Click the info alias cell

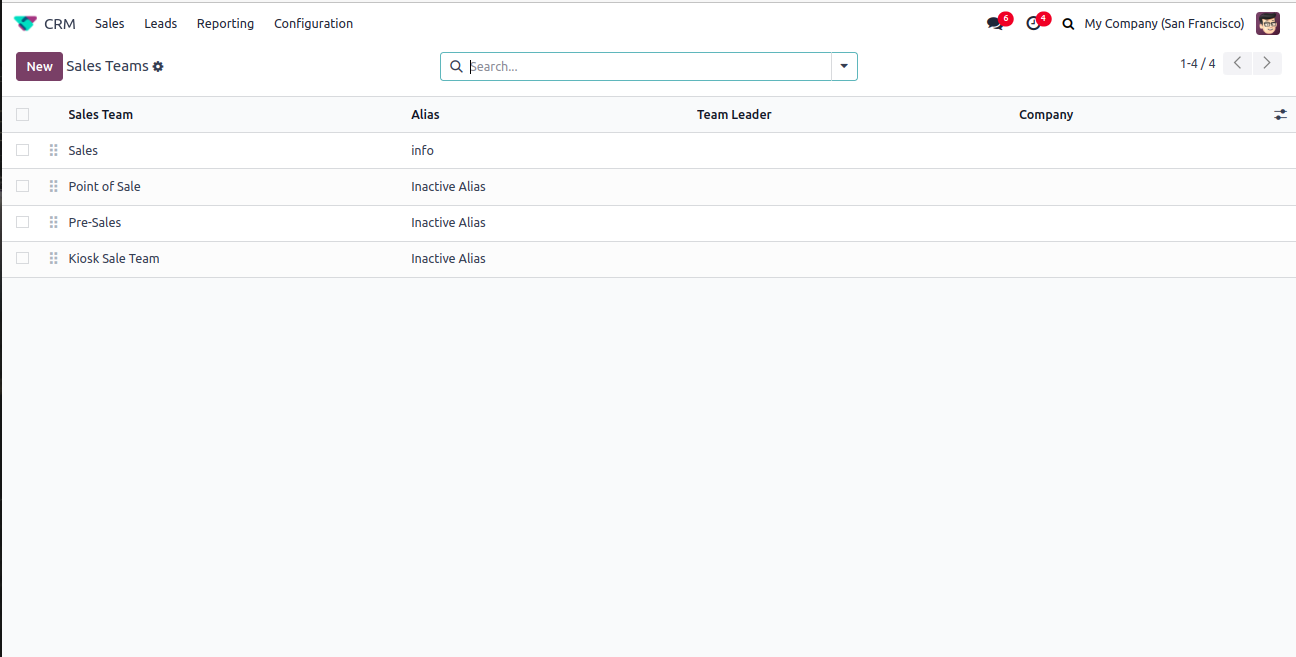tap(422, 150)
